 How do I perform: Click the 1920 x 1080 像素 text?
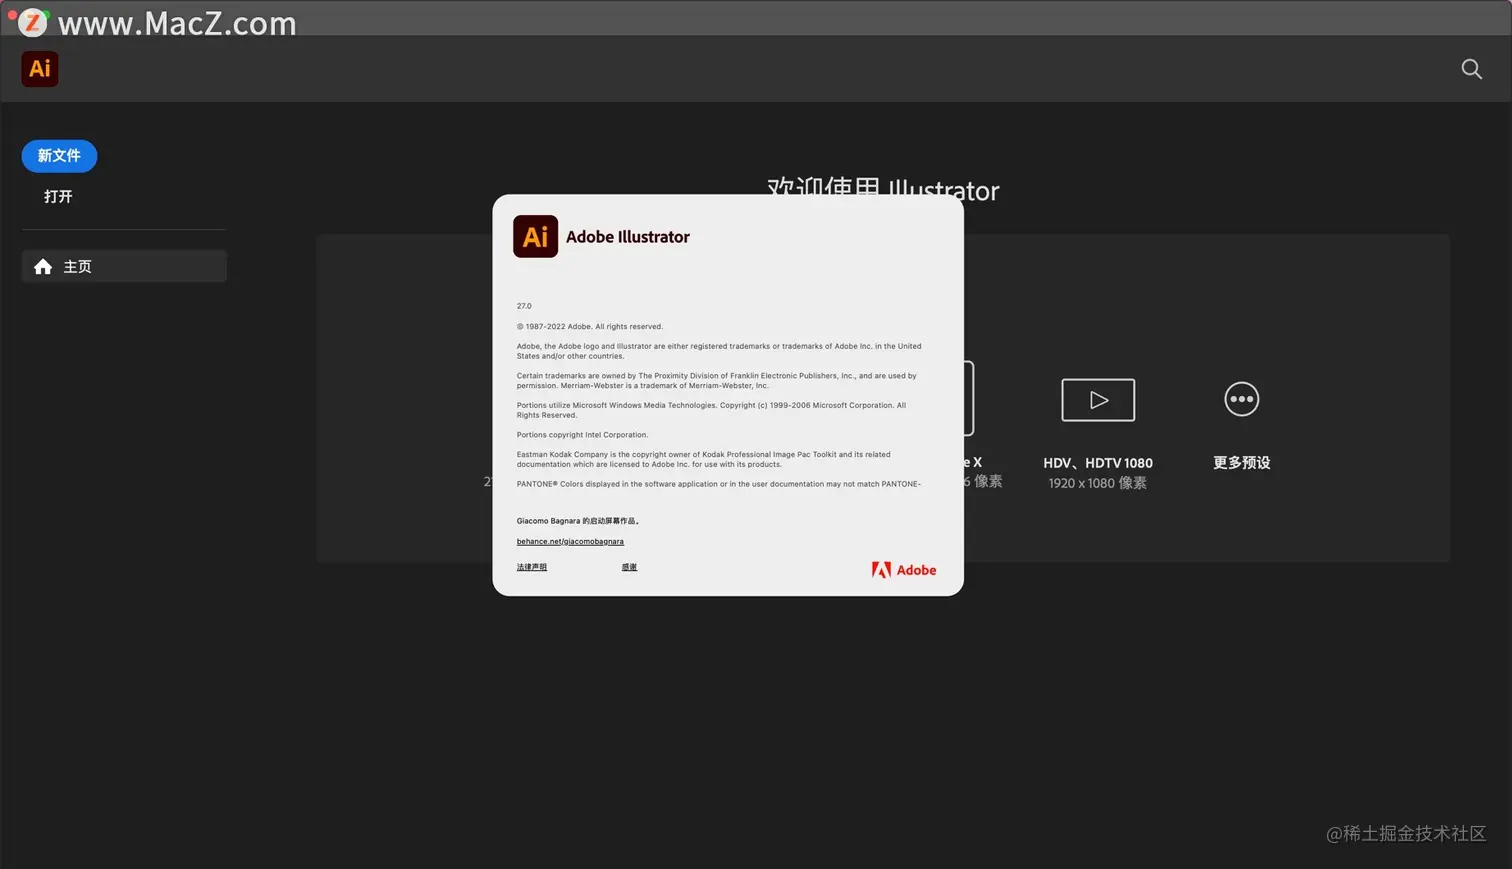(x=1098, y=483)
